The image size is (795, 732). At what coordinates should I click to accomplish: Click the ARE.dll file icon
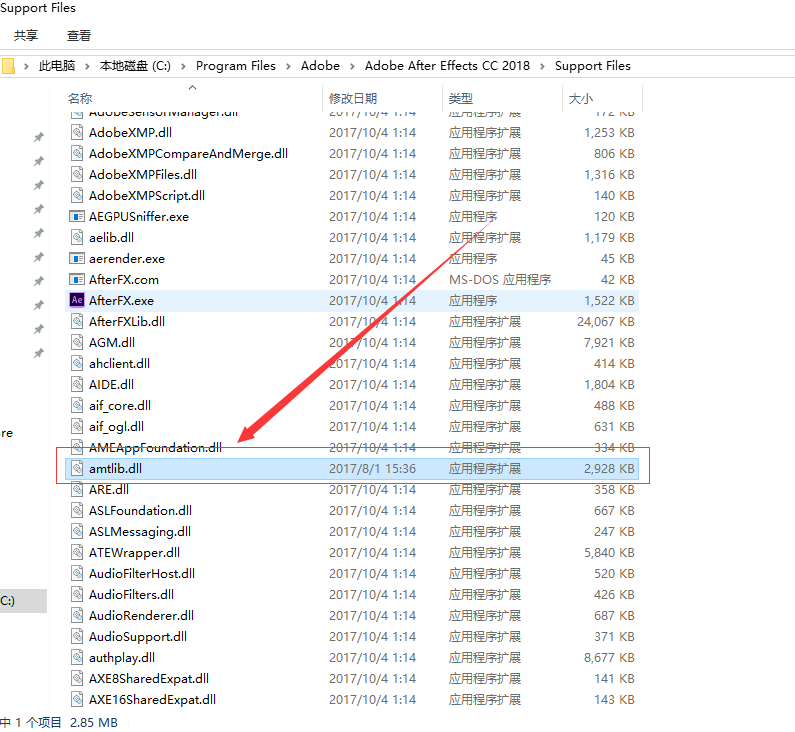click(77, 489)
